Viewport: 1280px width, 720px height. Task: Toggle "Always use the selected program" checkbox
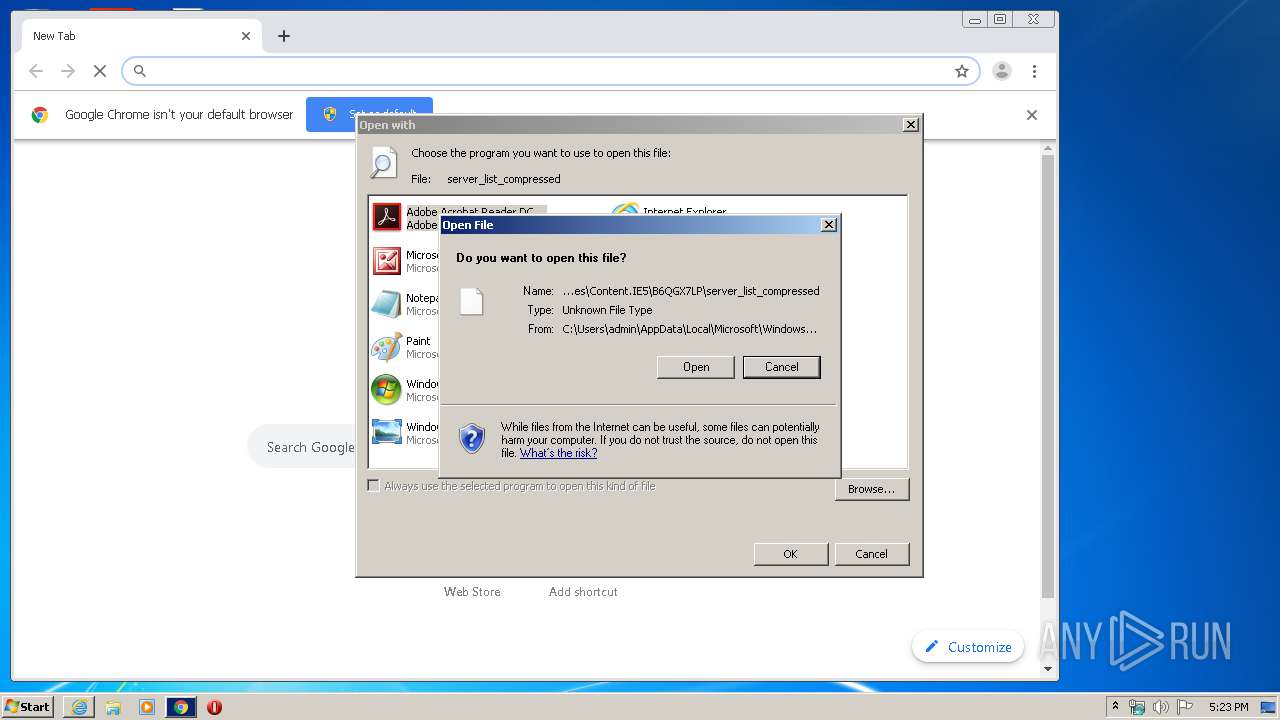tap(374, 486)
